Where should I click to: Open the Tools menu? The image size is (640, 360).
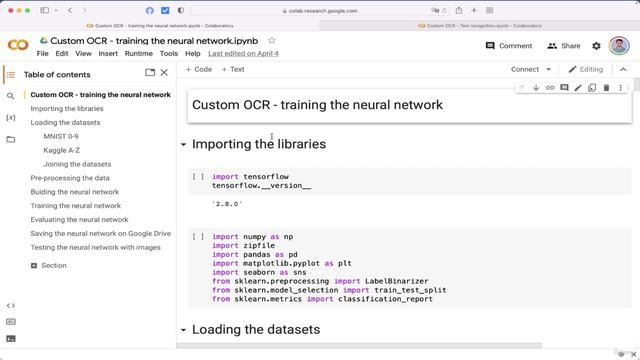(169, 53)
